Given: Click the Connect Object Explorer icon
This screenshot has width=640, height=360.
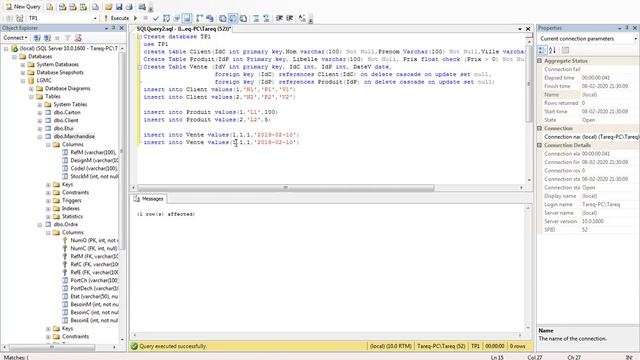Looking at the screenshot, I should tap(37, 38).
